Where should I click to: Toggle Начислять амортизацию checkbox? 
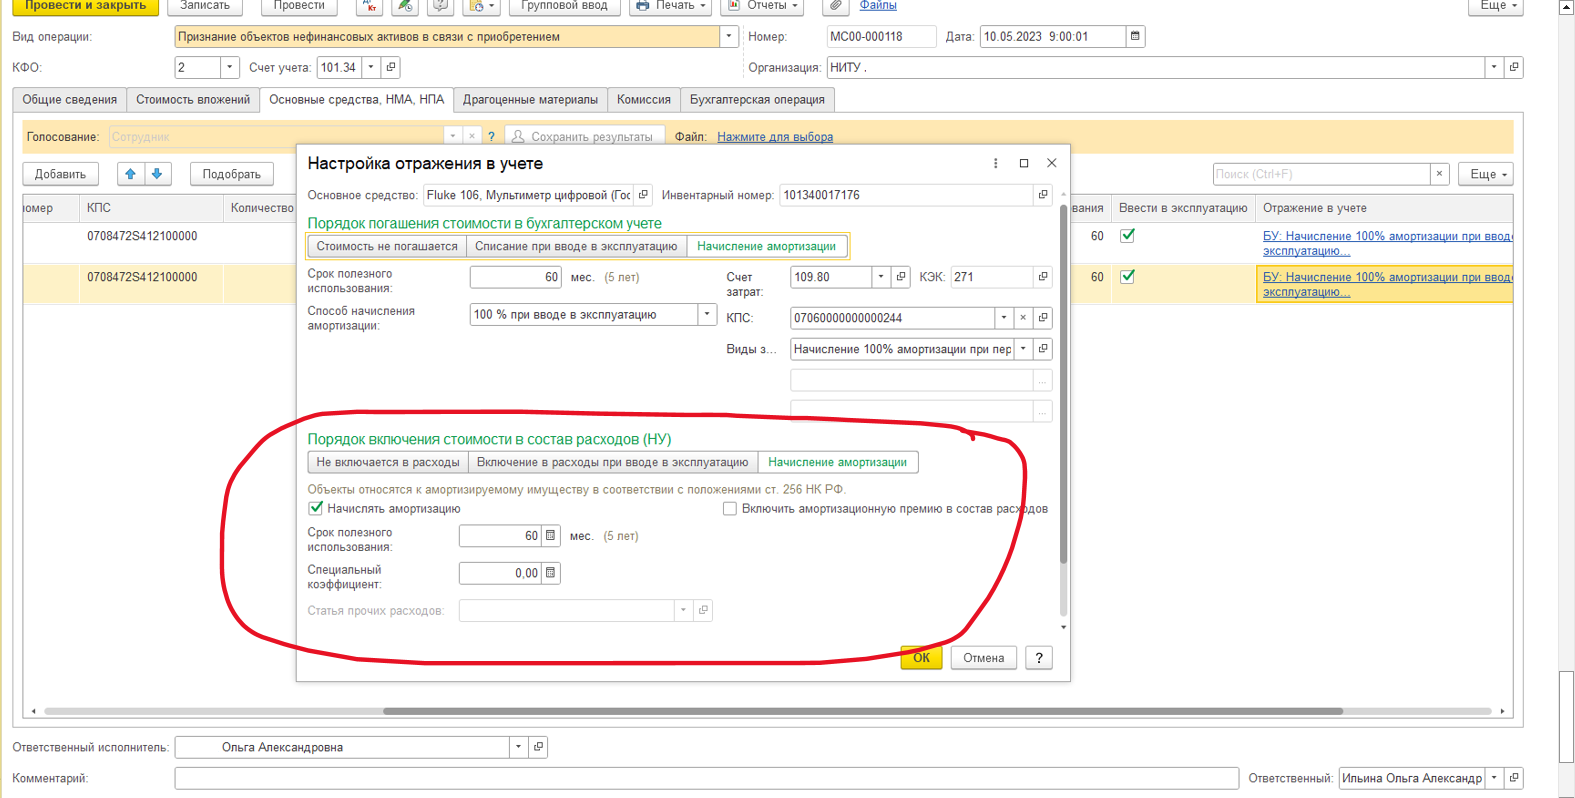(x=316, y=509)
